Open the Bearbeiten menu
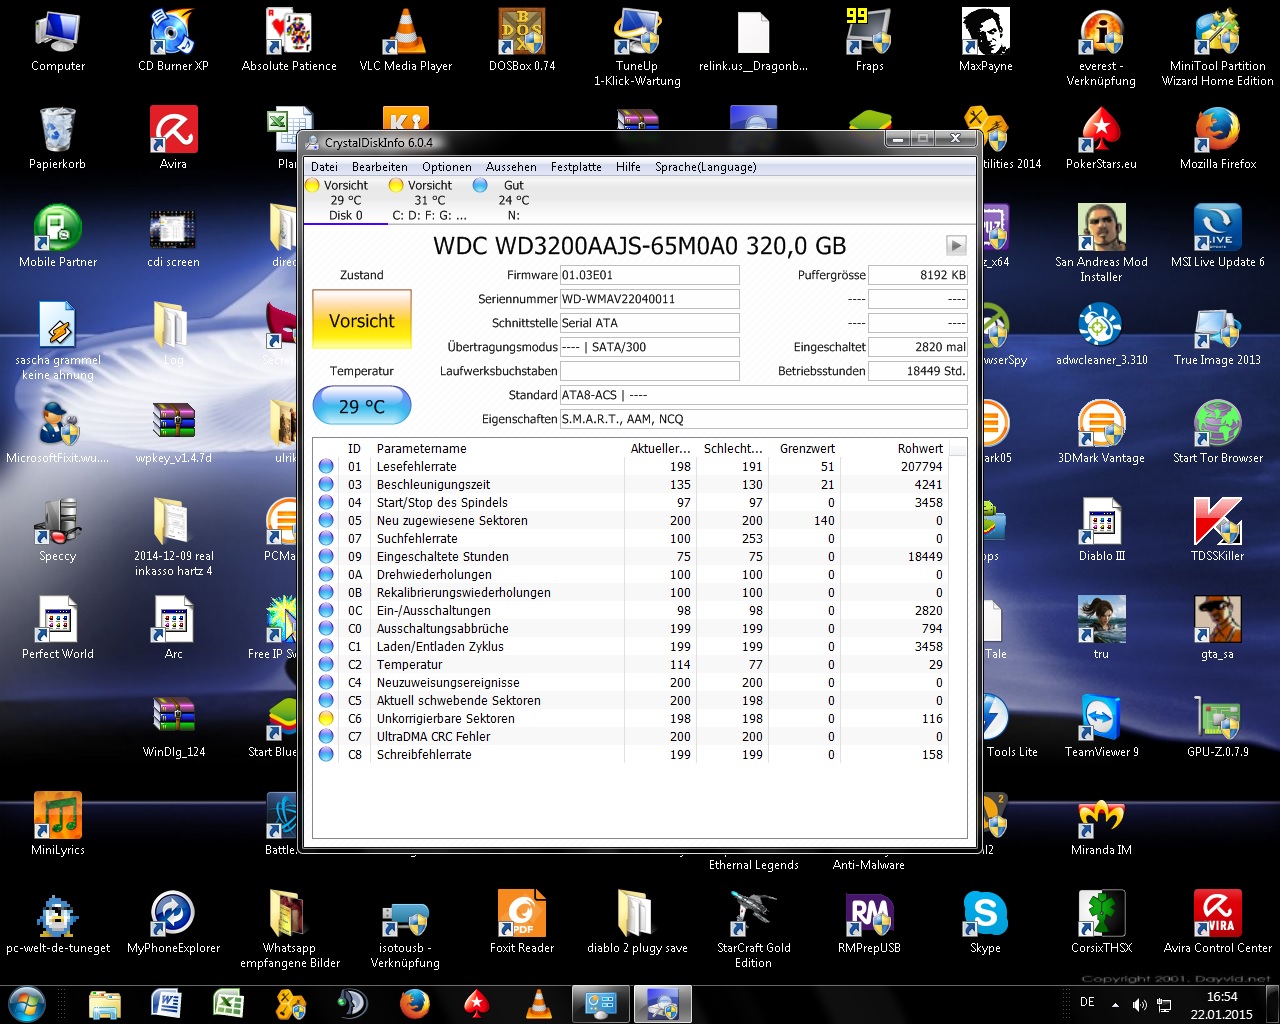1280x1024 pixels. pyautogui.click(x=379, y=167)
